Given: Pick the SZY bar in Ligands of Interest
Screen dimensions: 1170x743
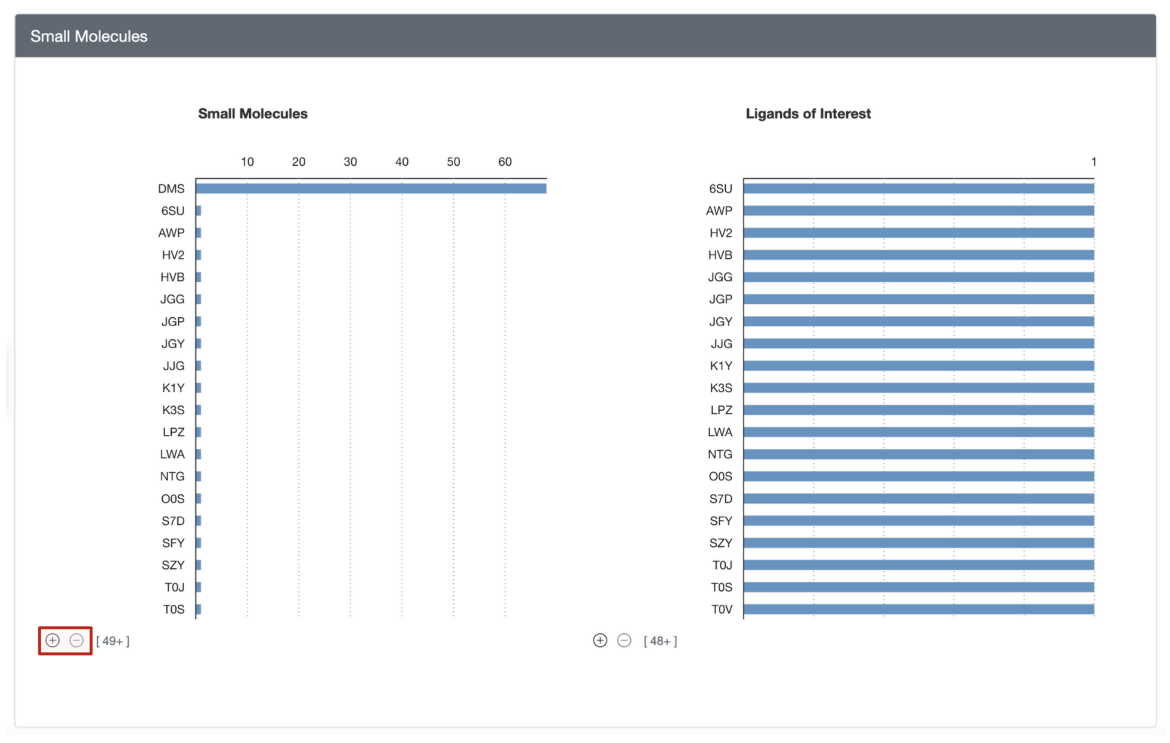Looking at the screenshot, I should 918,543.
